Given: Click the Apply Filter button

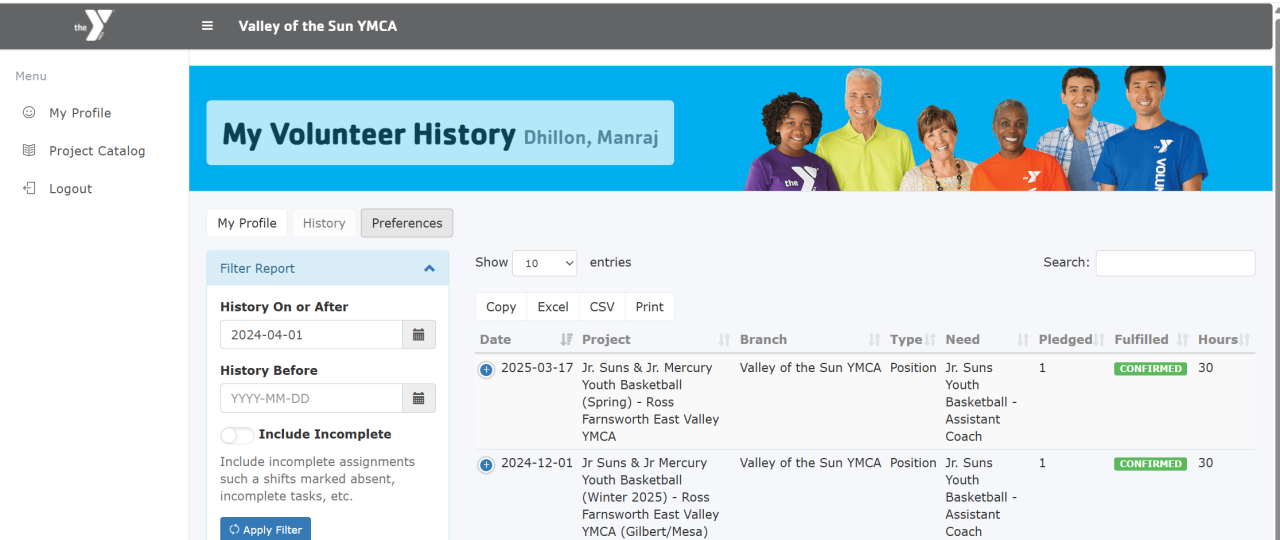Looking at the screenshot, I should pyautogui.click(x=265, y=530).
